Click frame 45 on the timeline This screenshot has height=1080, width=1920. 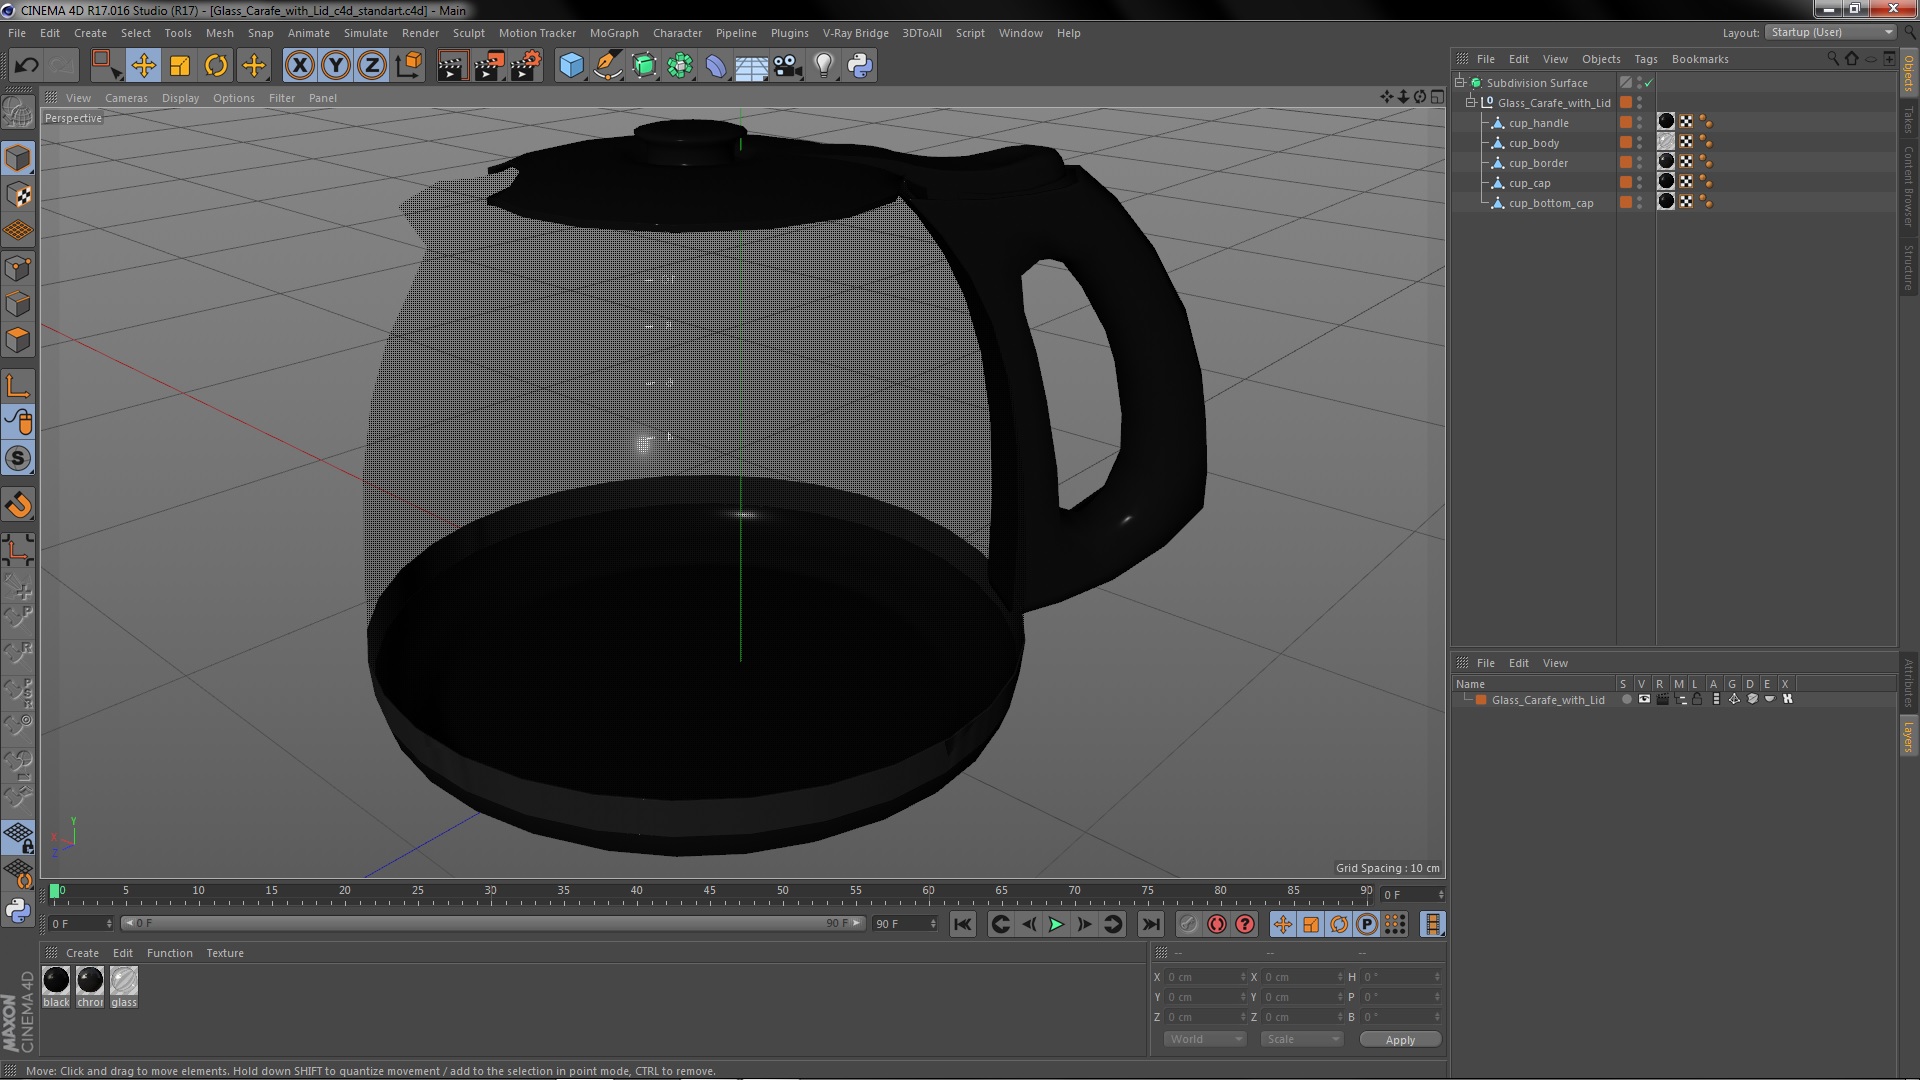point(709,893)
